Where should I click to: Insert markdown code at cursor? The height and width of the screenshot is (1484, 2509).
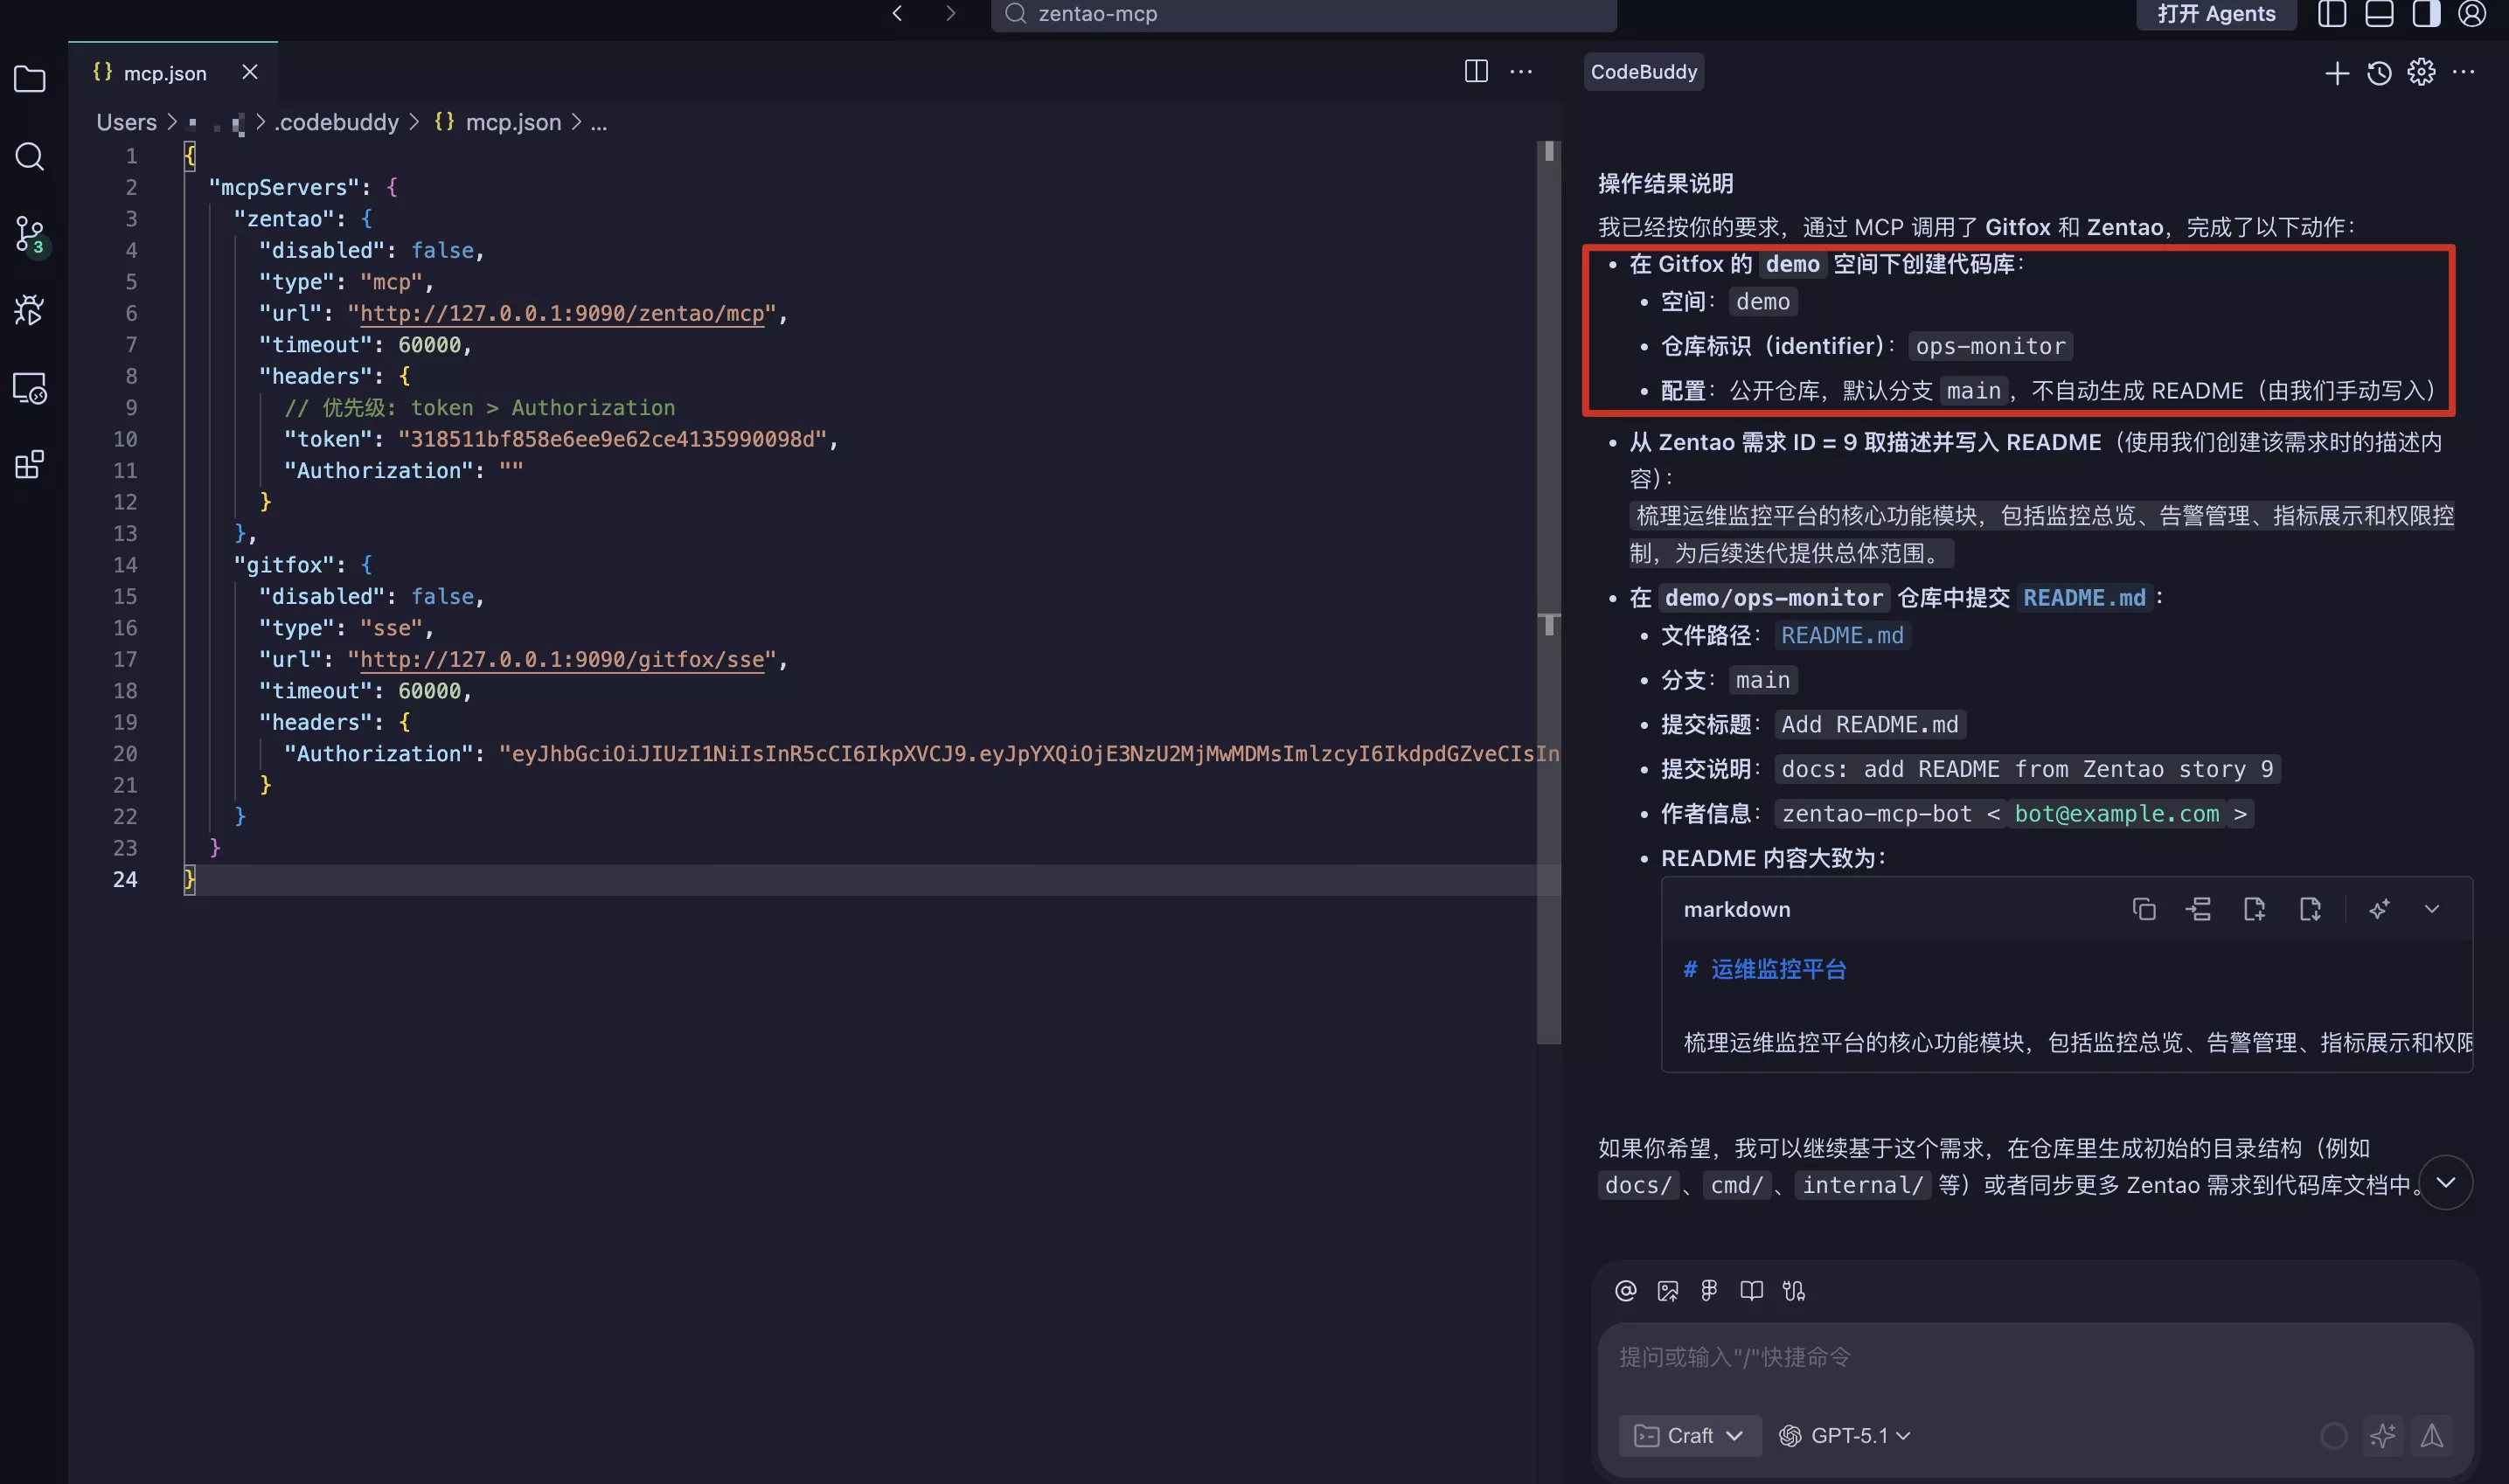[x=2198, y=909]
